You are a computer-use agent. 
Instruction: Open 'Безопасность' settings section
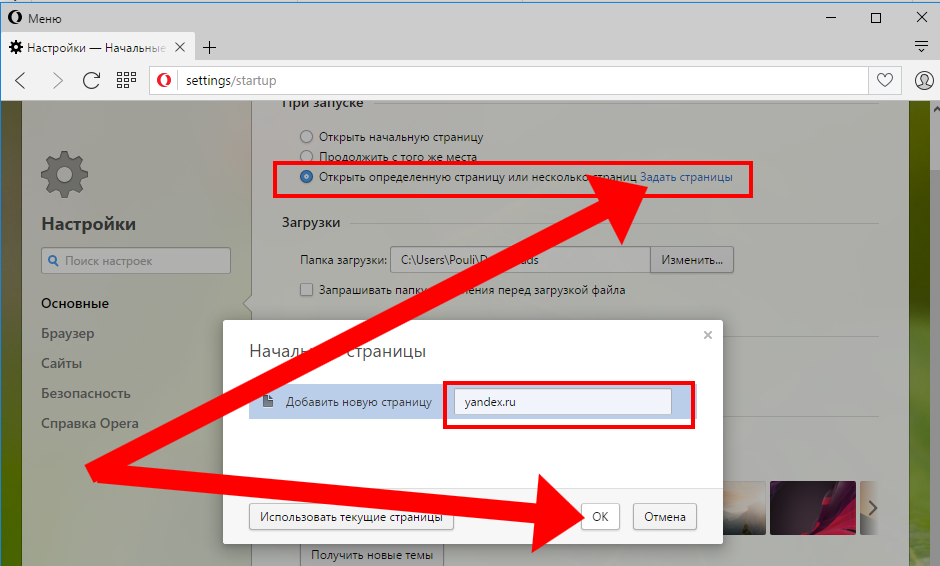[x=86, y=393]
